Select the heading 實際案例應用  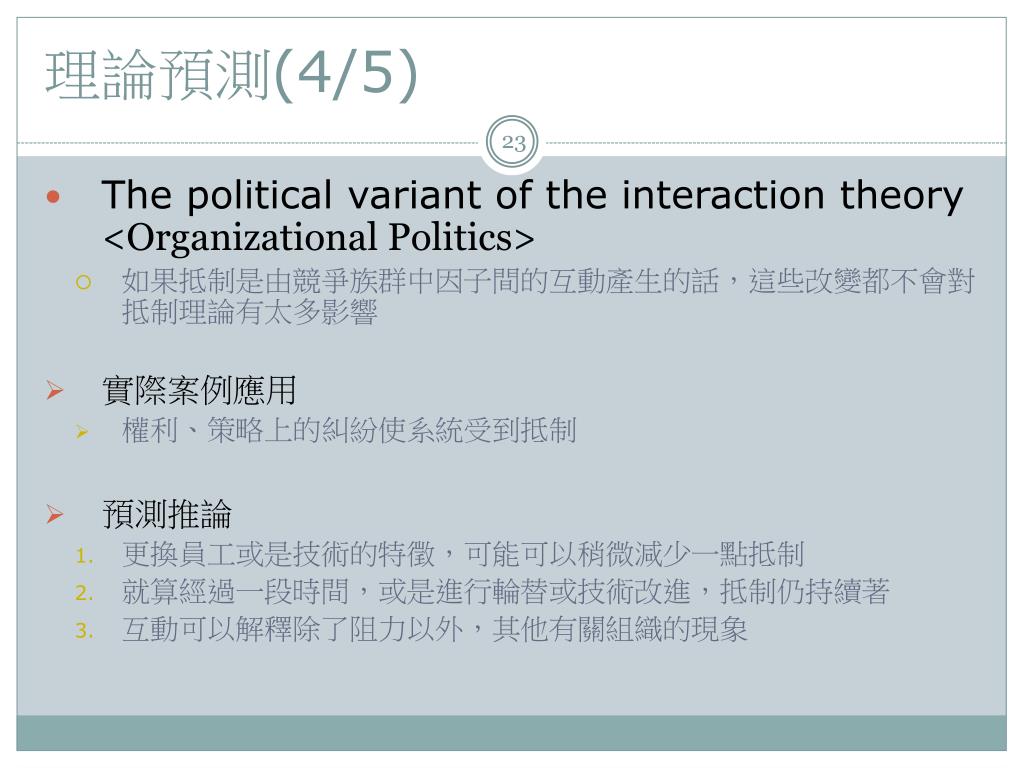pyautogui.click(x=199, y=391)
